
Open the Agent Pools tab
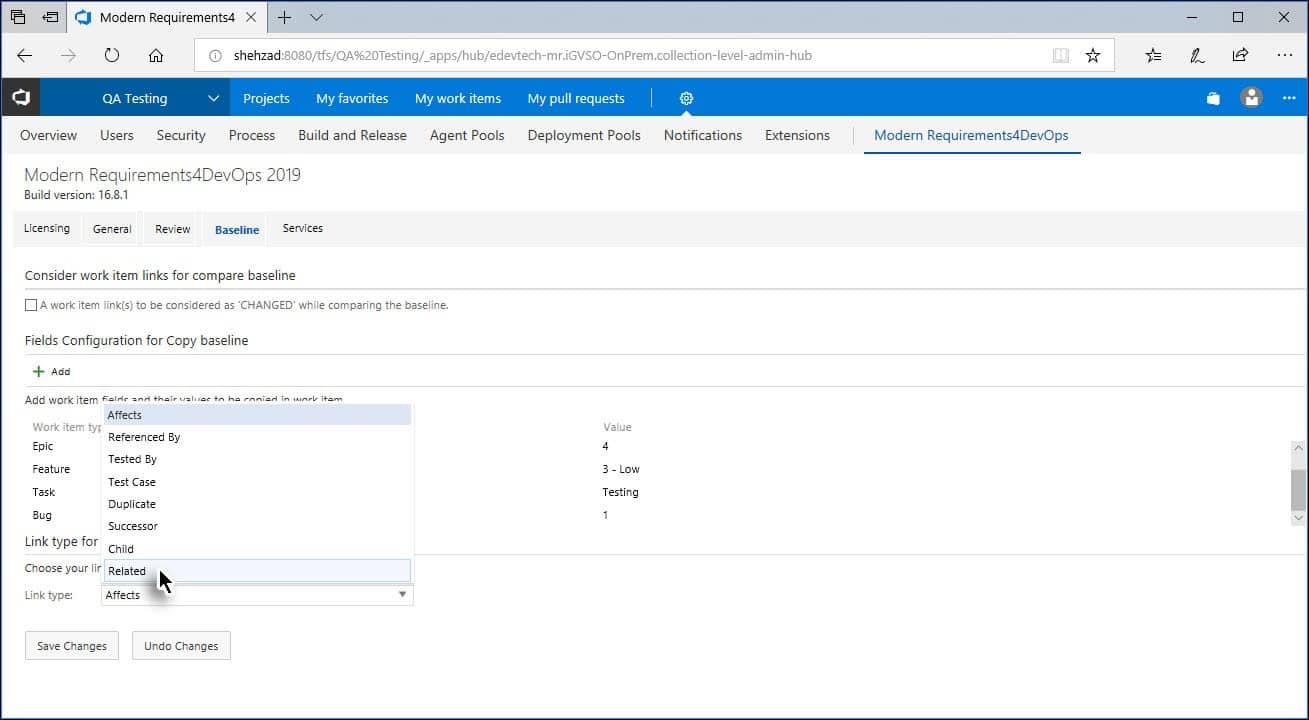[467, 135]
